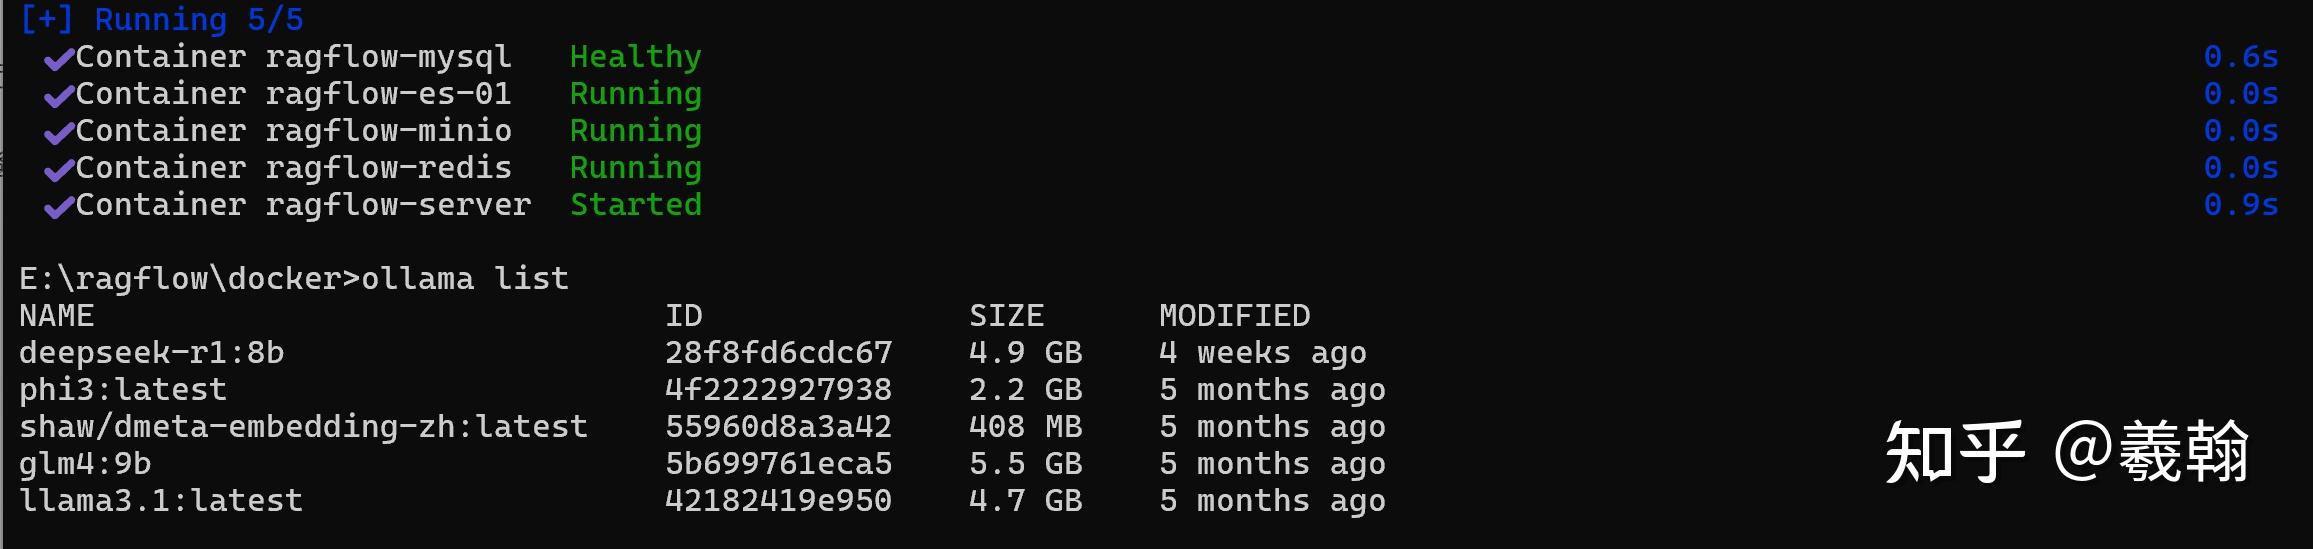
Task: Click the [+] Running 5/5 status line
Action: pyautogui.click(x=161, y=20)
